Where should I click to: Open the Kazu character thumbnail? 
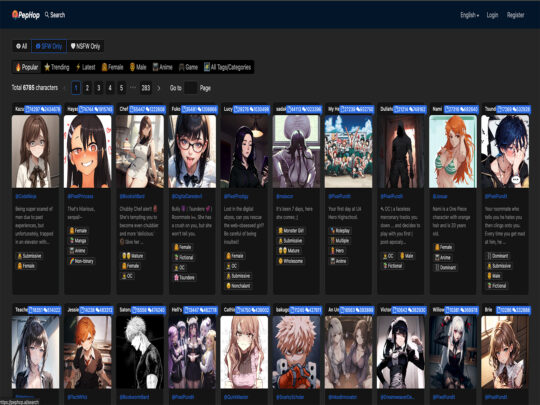click(35, 152)
